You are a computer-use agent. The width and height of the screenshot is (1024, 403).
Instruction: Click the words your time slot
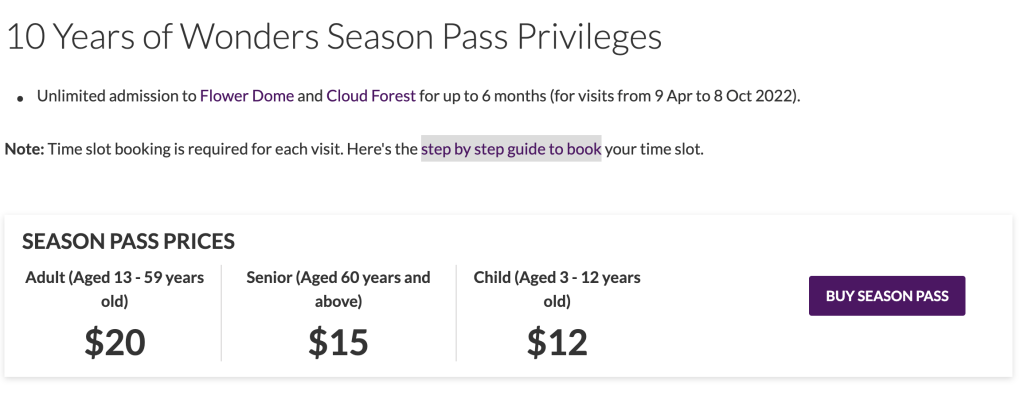(x=654, y=150)
